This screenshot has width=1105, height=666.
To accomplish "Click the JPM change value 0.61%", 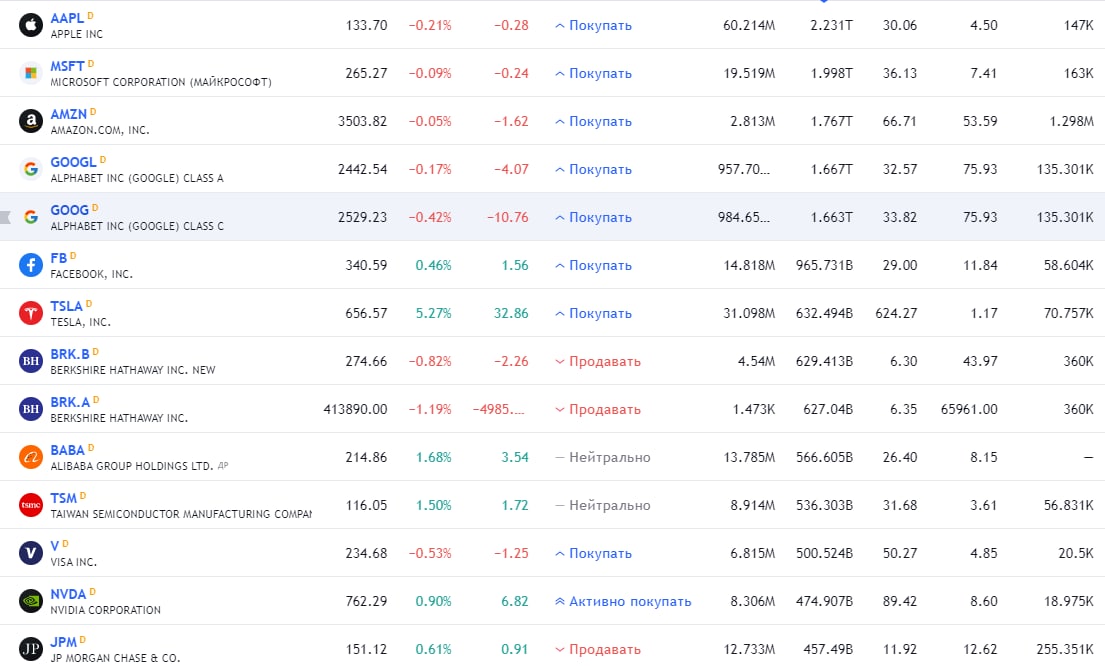I will pos(433,649).
